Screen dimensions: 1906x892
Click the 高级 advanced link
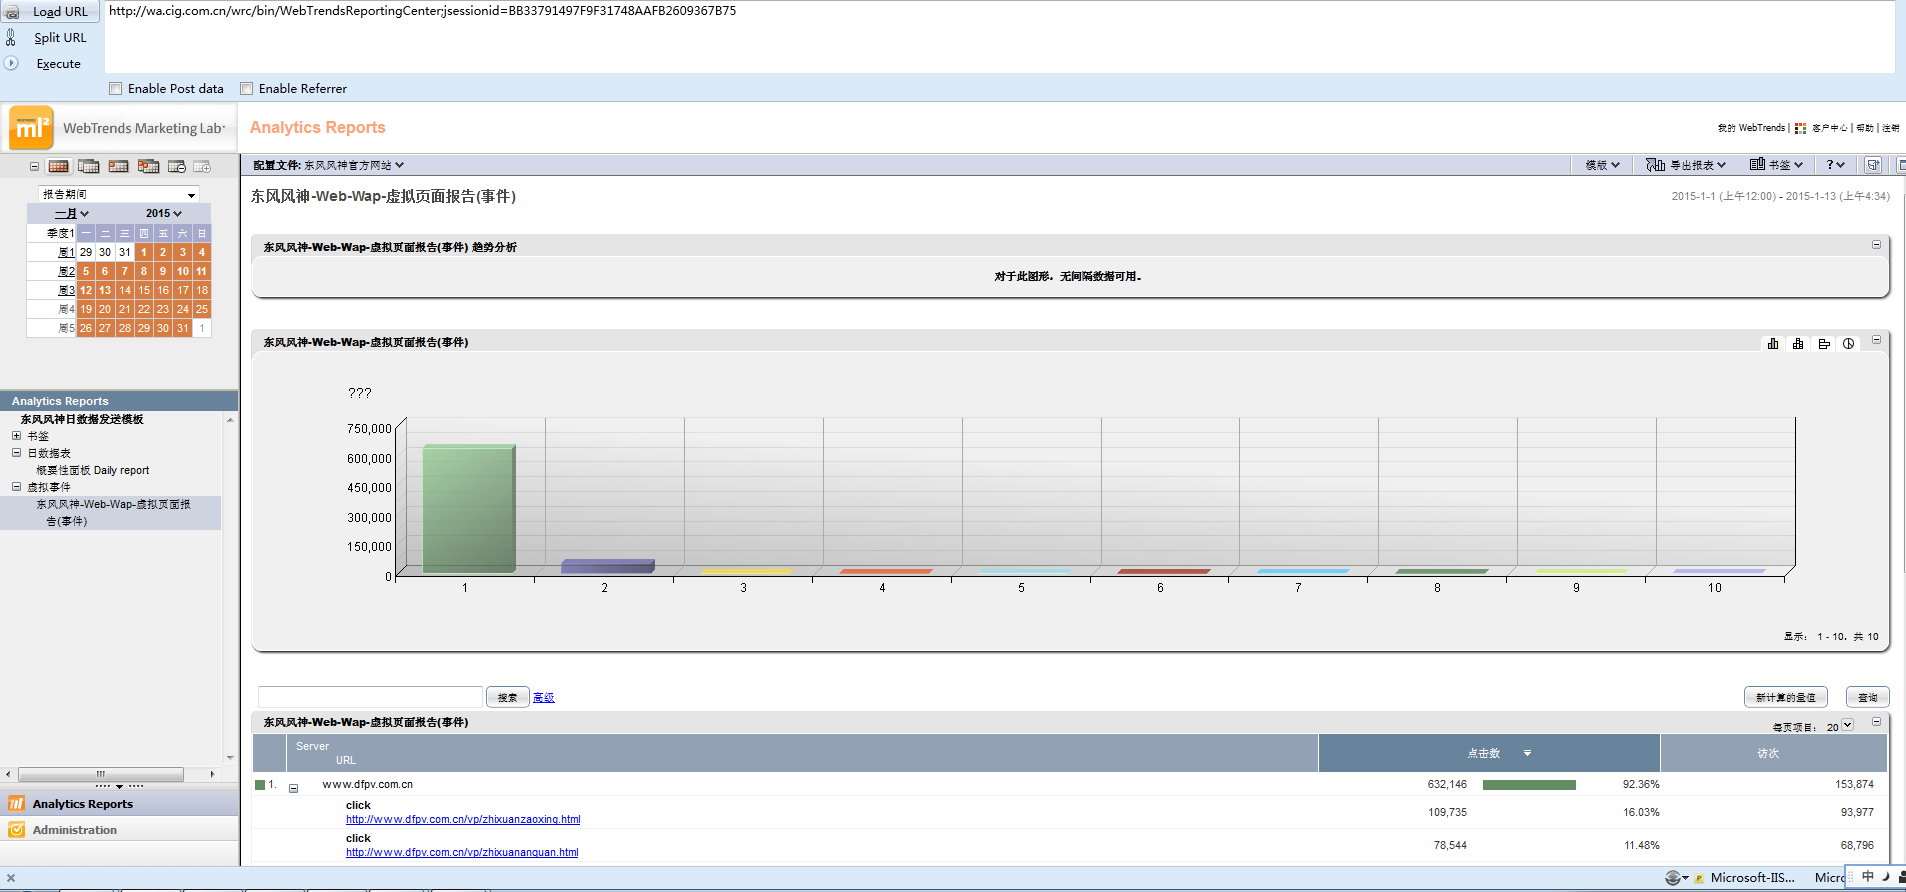543,698
